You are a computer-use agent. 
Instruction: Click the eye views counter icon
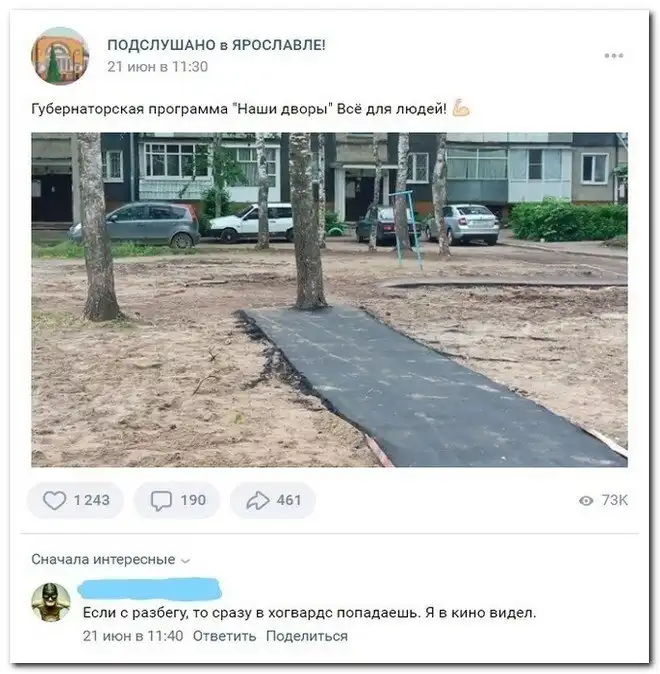(586, 500)
